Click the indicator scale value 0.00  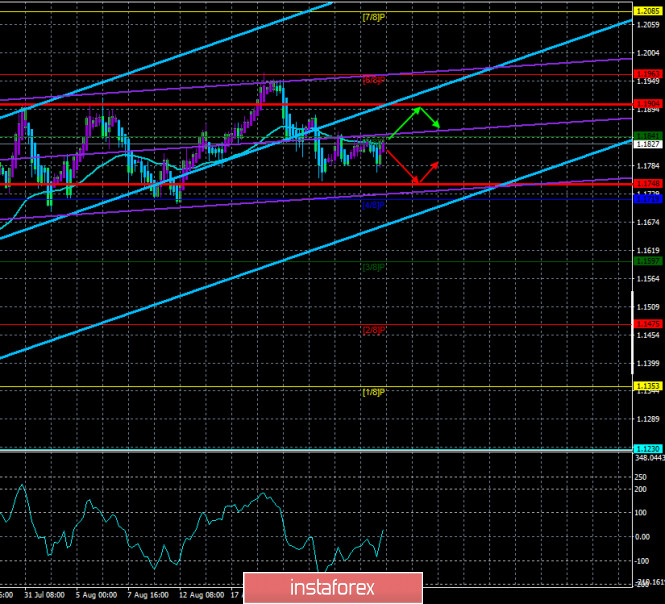pyautogui.click(x=643, y=537)
